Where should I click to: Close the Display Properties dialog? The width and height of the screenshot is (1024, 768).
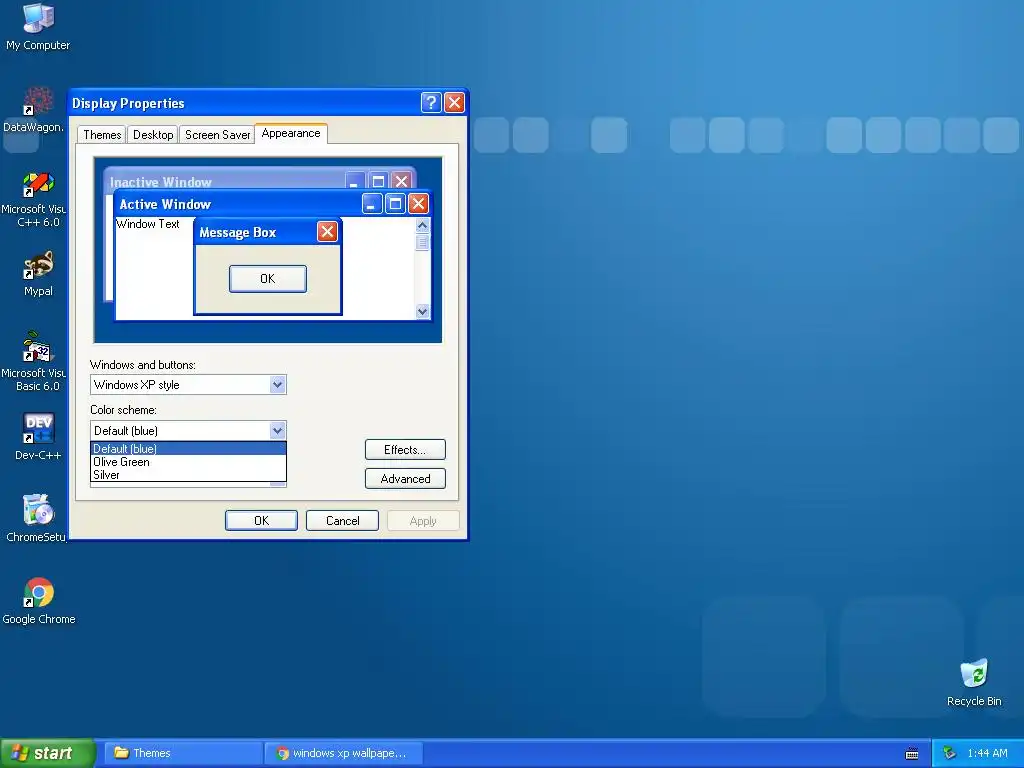454,103
